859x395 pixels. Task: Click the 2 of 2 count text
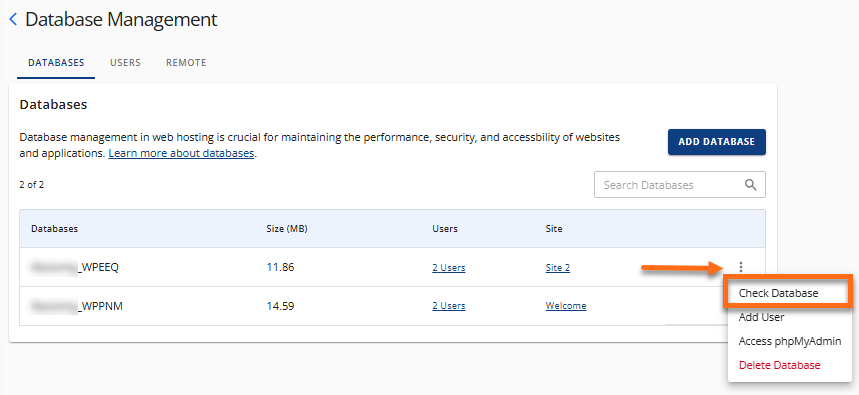pyautogui.click(x=31, y=185)
